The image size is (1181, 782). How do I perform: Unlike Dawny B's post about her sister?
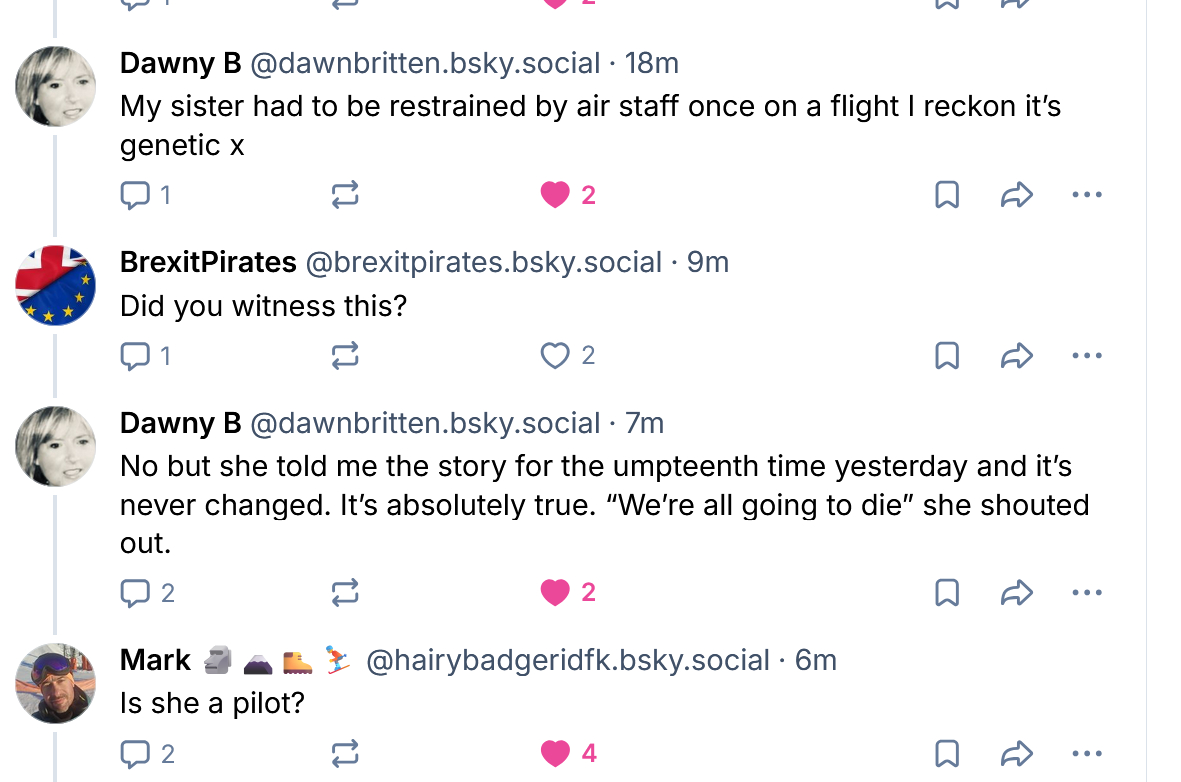pos(555,195)
